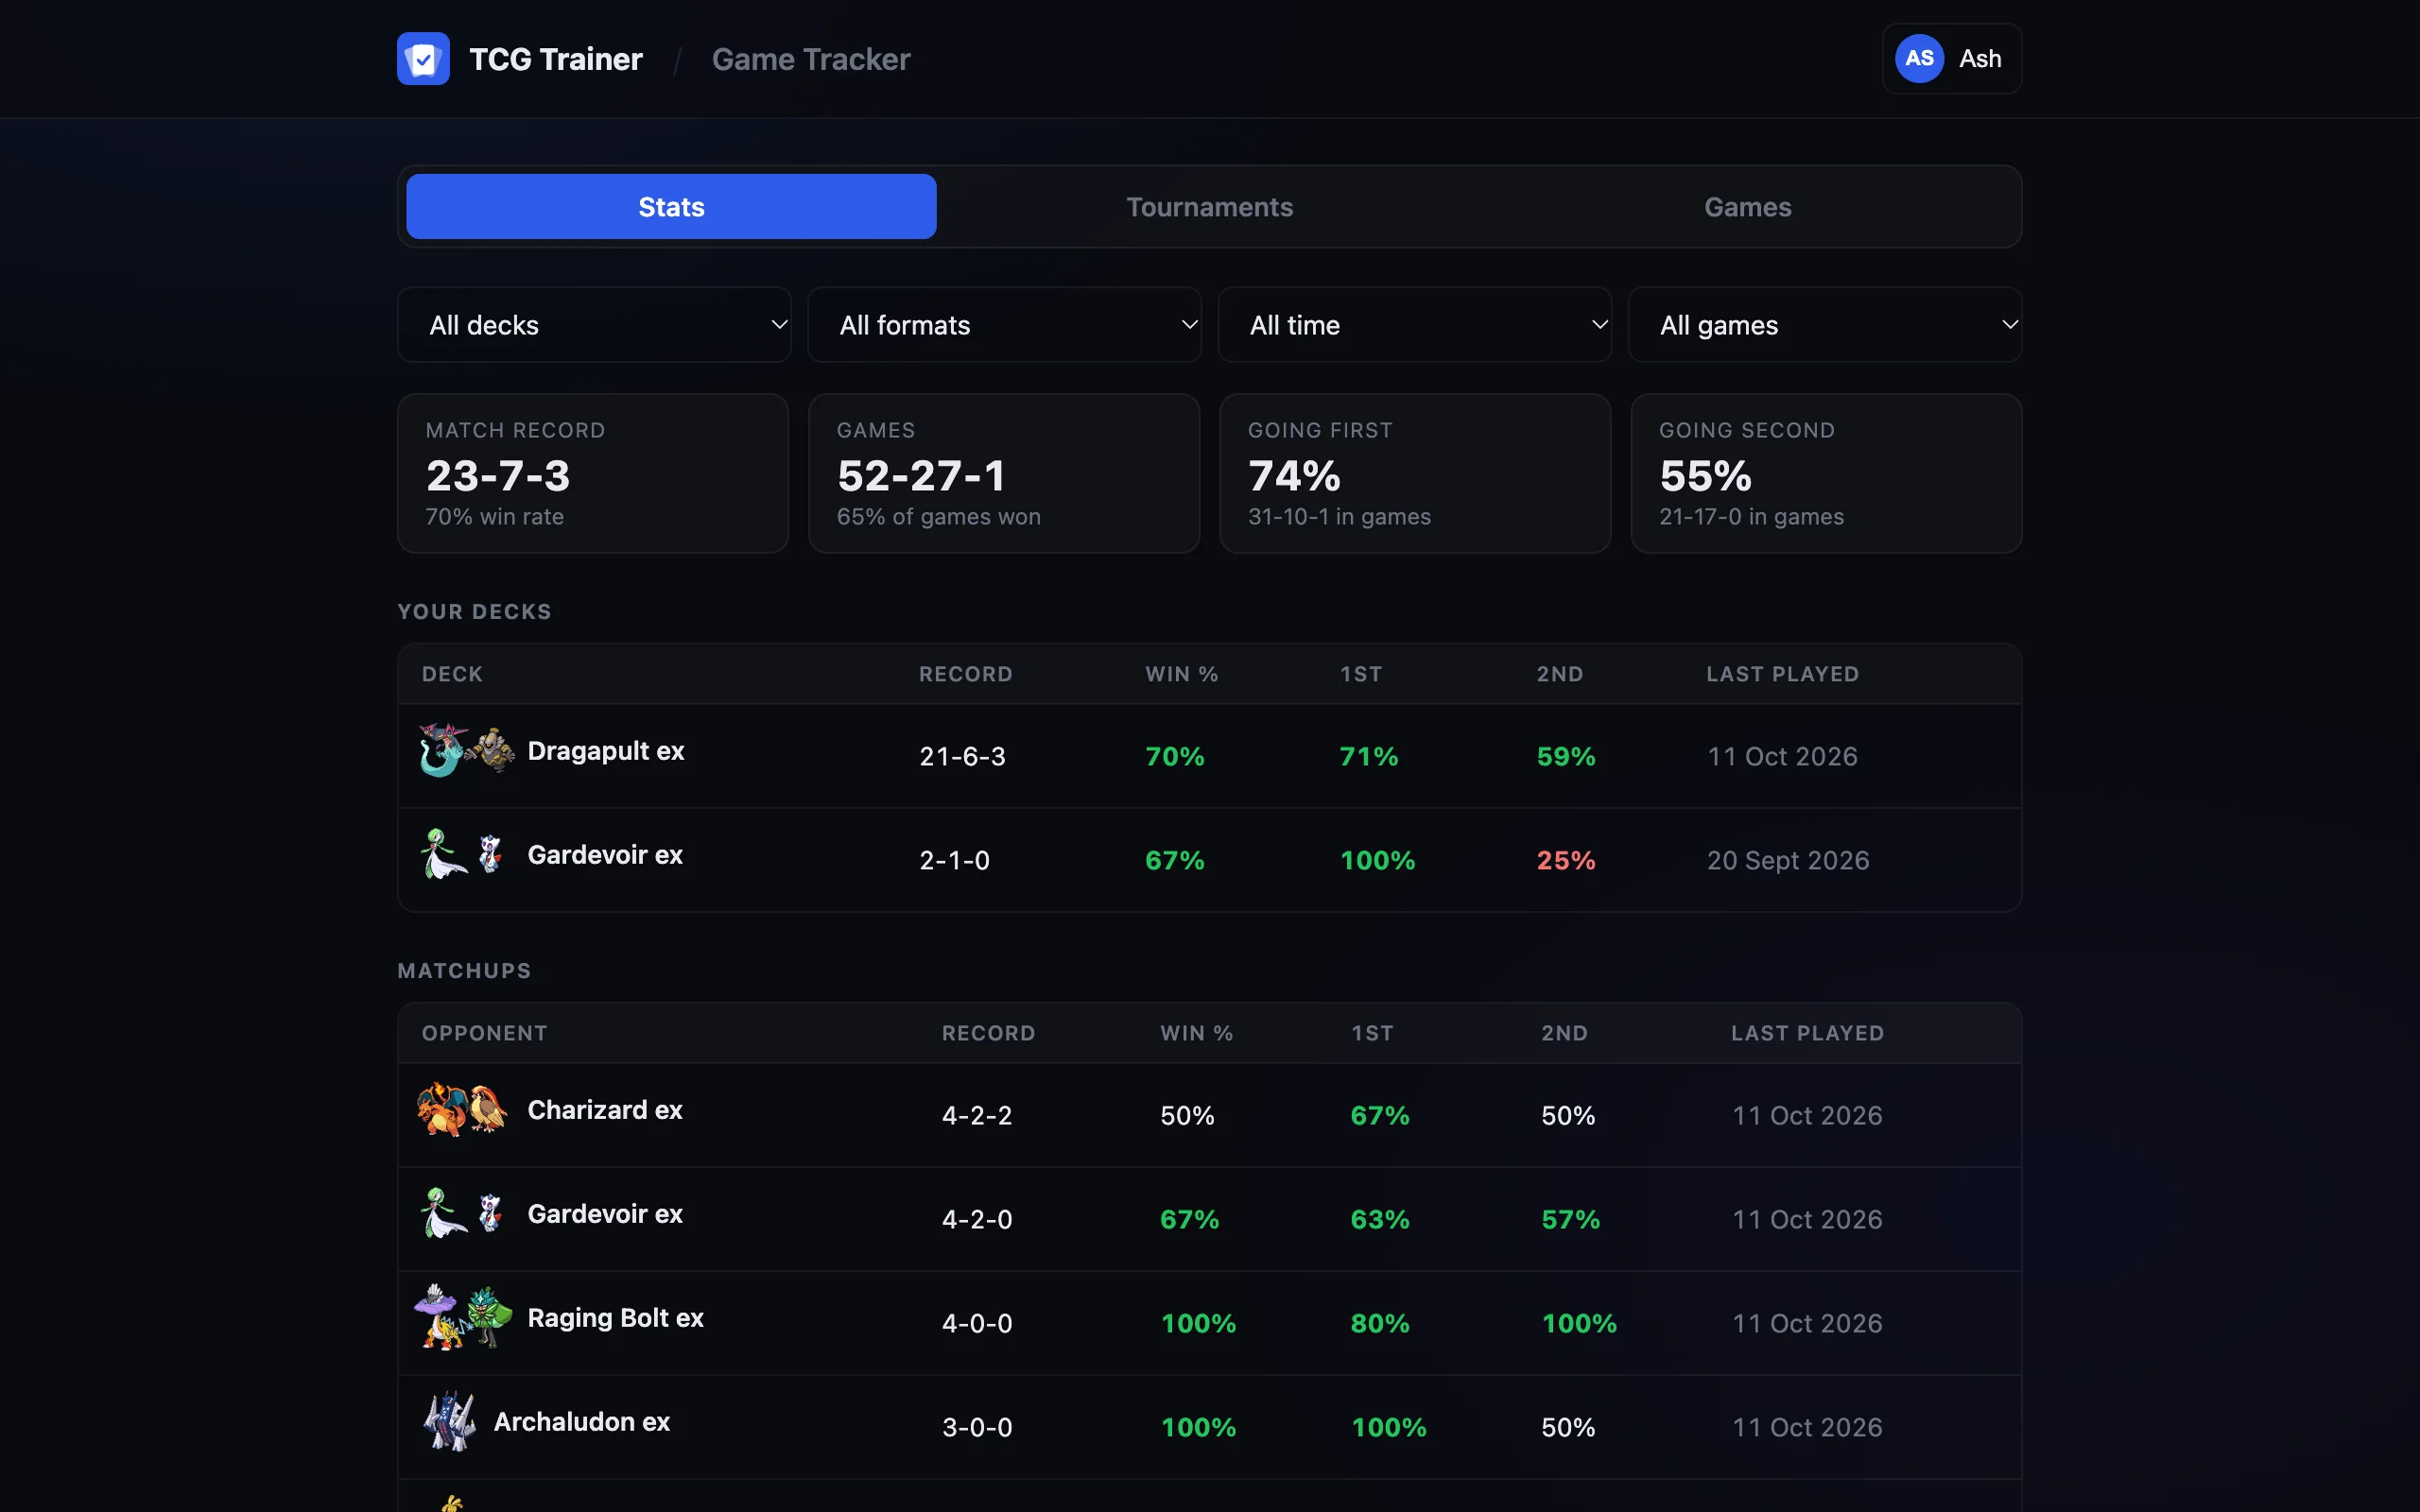
Task: Switch to the Stats tab
Action: [x=671, y=207]
